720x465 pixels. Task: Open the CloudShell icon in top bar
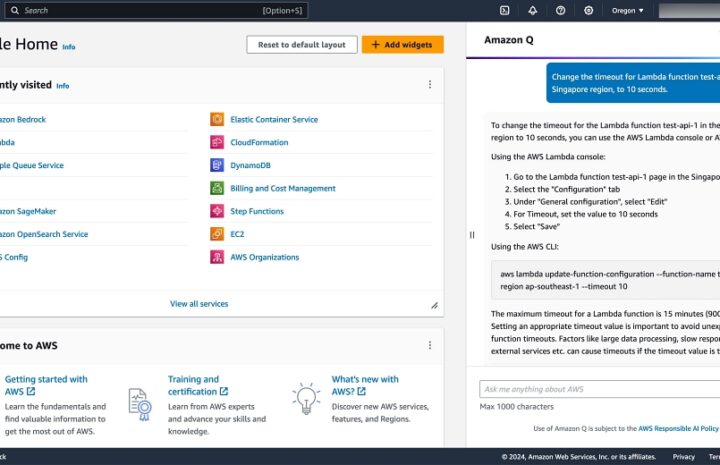pos(504,11)
